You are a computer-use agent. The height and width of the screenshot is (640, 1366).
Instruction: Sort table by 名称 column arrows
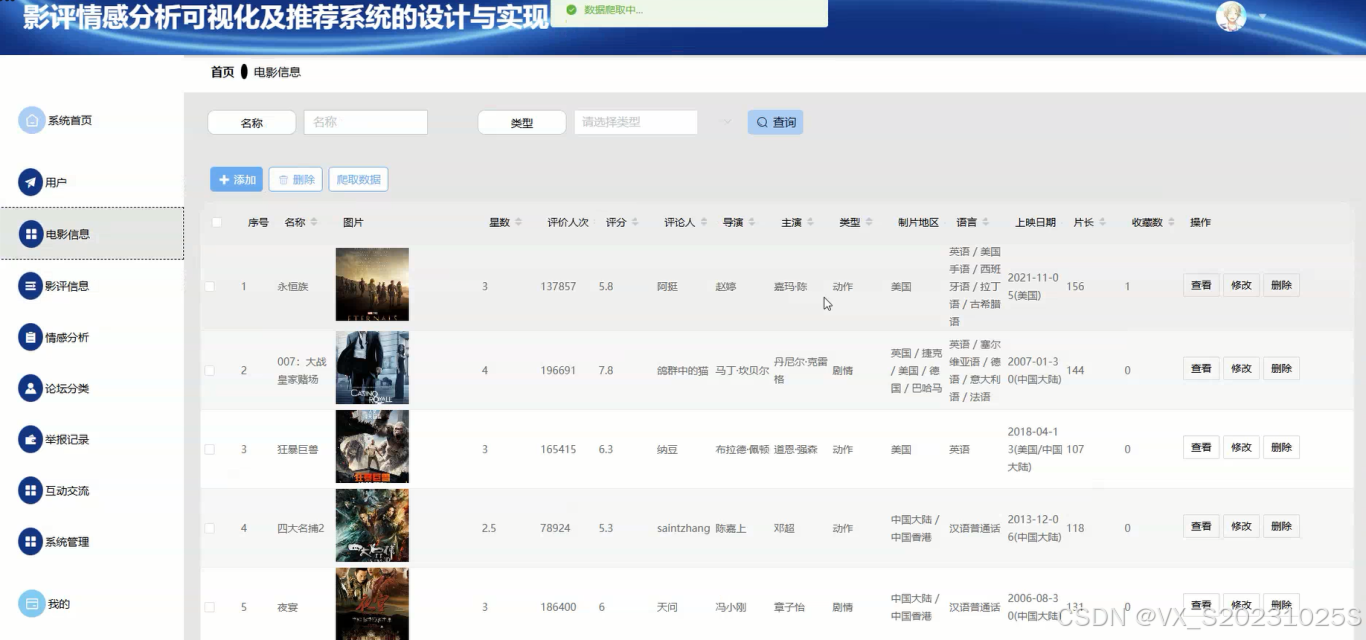pos(314,222)
